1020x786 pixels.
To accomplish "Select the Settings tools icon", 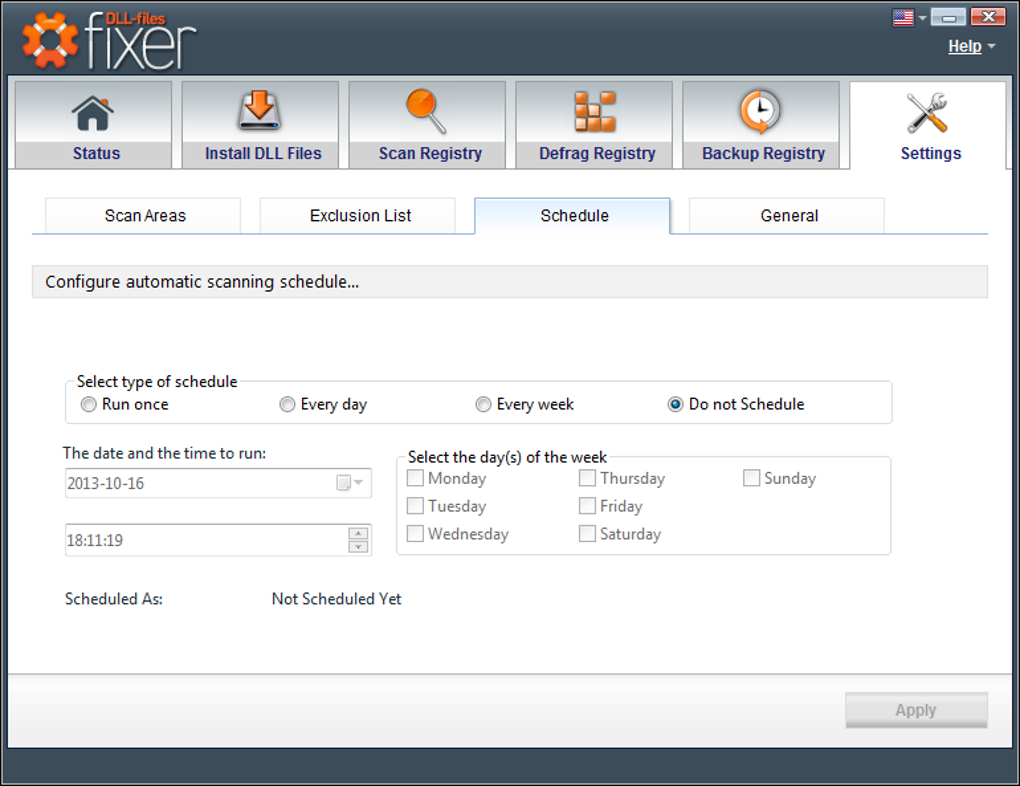I will point(928,113).
